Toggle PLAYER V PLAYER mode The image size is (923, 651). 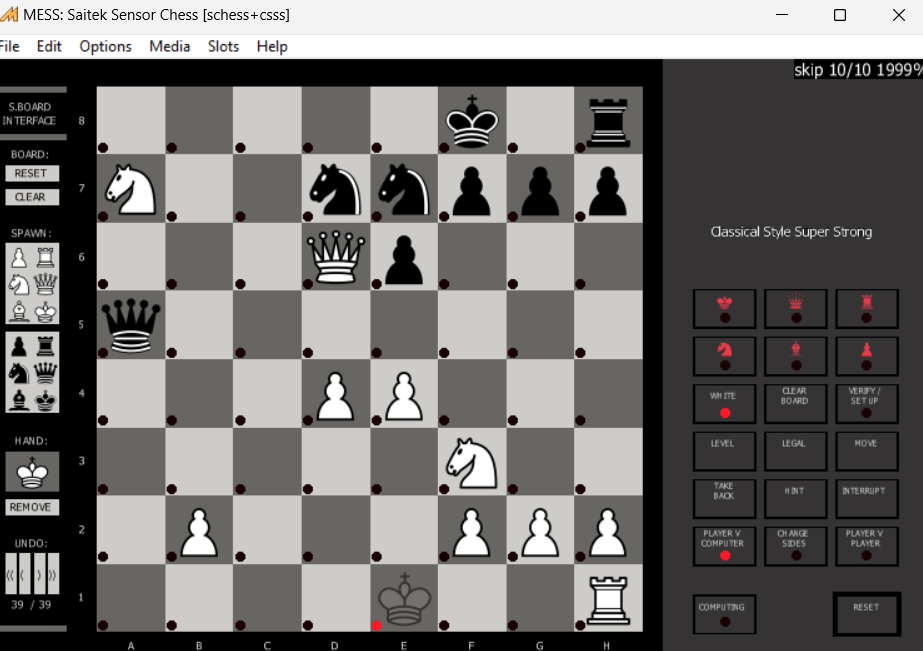(866, 546)
